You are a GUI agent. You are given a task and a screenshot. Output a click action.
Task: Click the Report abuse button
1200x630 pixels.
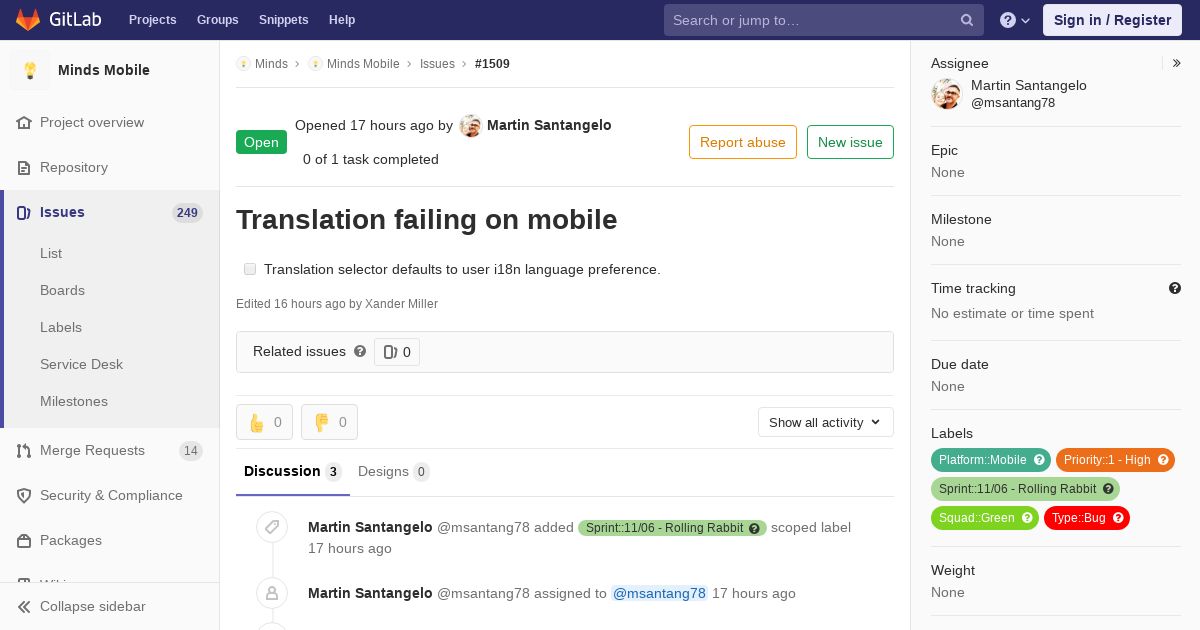click(742, 142)
